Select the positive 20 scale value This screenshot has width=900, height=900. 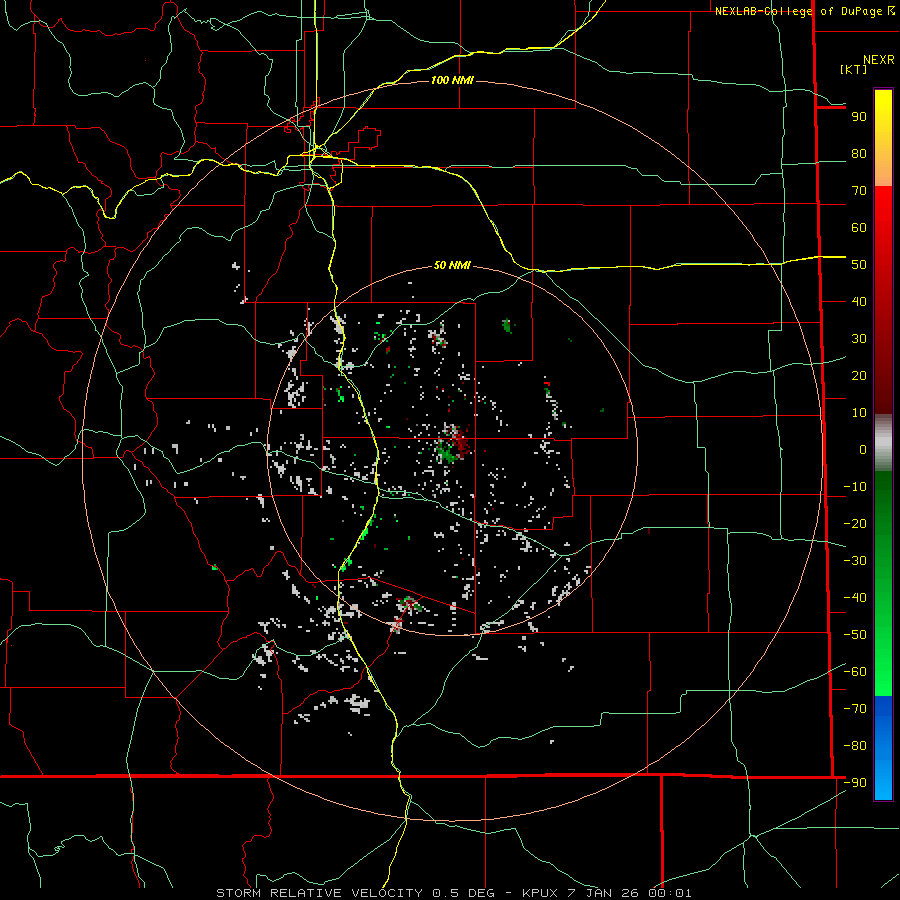859,375
